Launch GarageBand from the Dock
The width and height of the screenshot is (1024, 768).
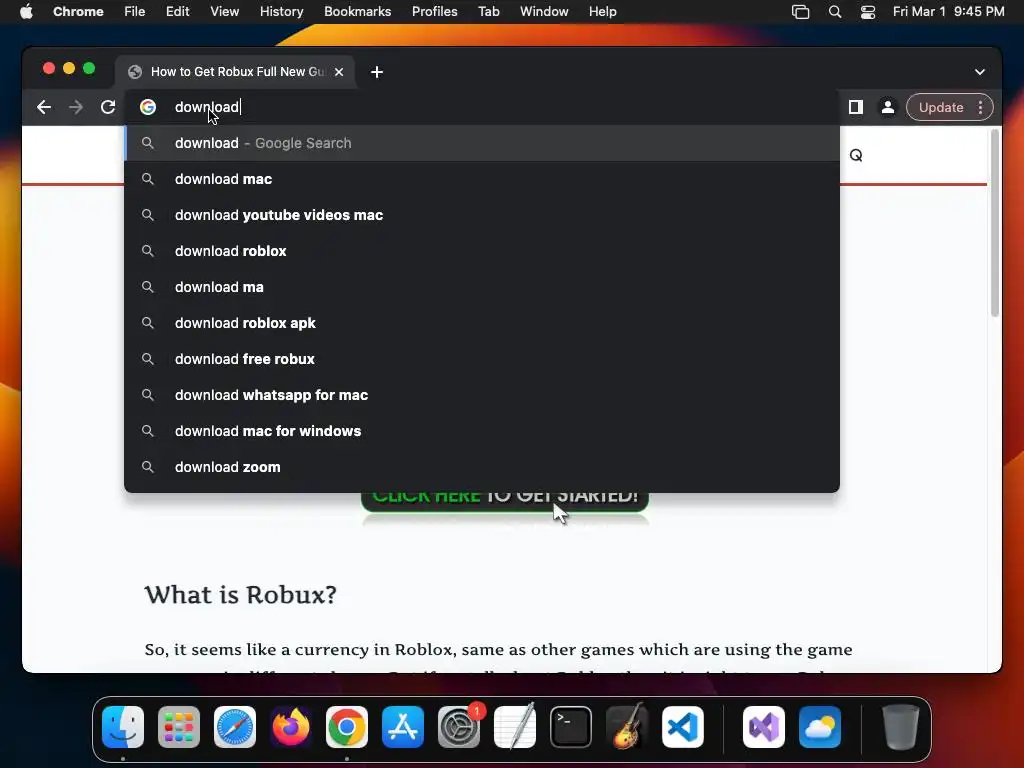(x=627, y=727)
